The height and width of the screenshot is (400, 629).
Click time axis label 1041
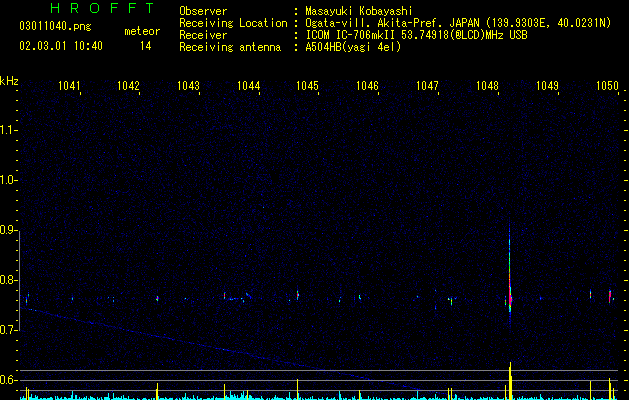[x=69, y=86]
